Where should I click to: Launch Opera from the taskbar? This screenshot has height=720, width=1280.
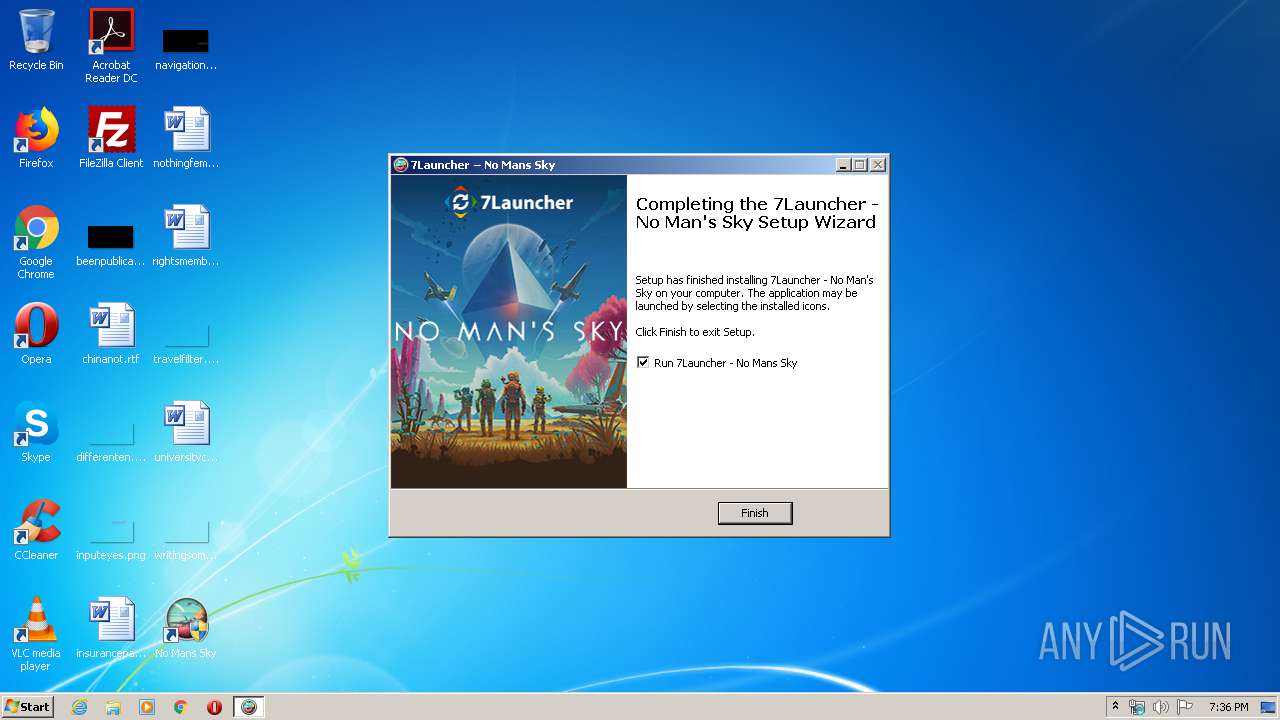(x=214, y=707)
